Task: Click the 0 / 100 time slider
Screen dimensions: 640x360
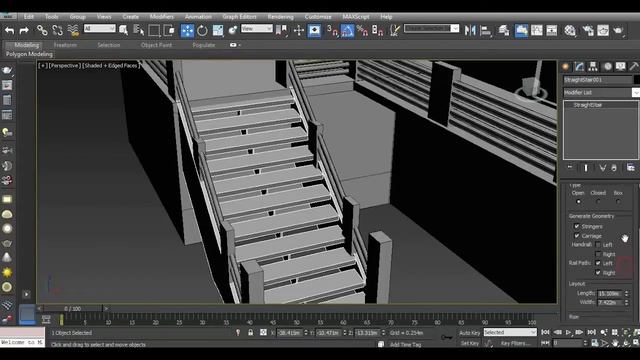Action: click(73, 309)
